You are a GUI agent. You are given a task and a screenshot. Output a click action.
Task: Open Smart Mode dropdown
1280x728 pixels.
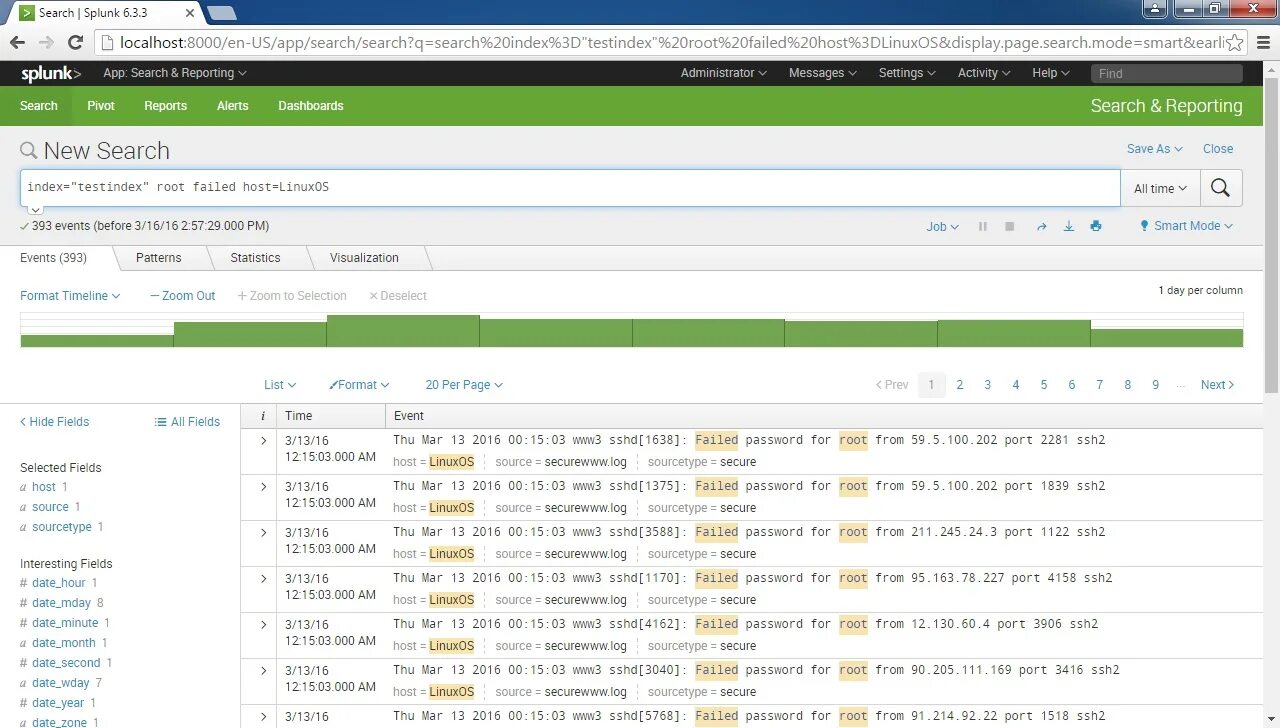pos(1186,226)
